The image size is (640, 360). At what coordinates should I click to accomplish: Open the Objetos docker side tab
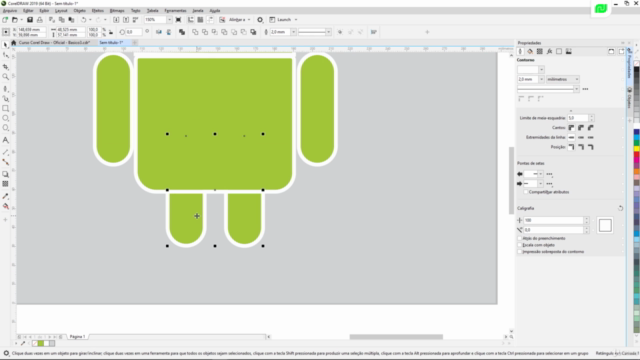coord(630,98)
